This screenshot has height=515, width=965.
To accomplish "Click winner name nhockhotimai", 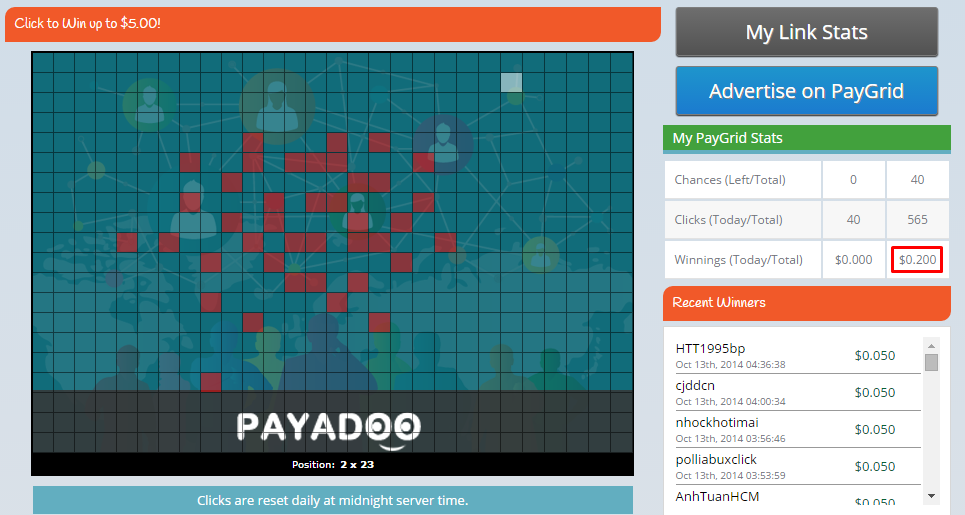I will [717, 423].
